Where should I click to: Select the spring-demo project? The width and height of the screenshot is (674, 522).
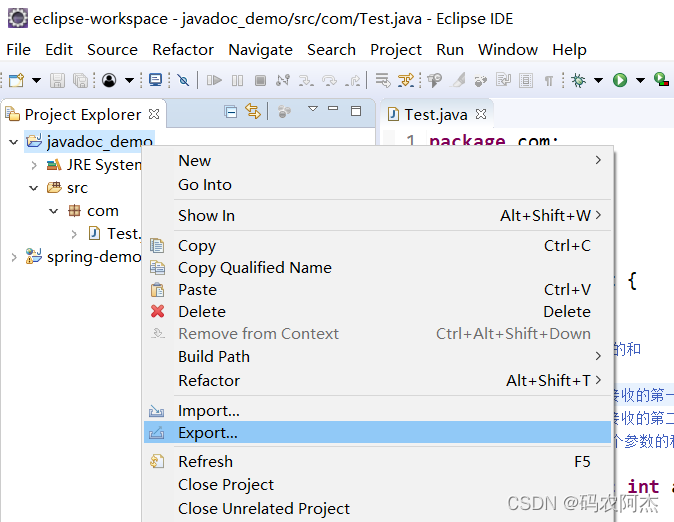pyautogui.click(x=94, y=257)
